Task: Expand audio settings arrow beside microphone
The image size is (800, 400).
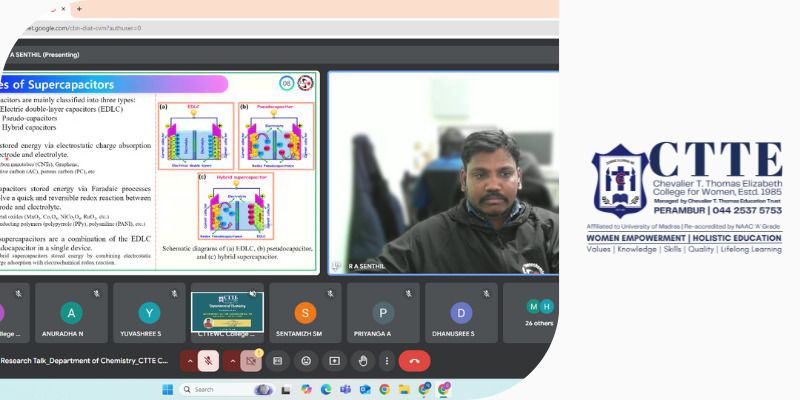Action: point(189,361)
